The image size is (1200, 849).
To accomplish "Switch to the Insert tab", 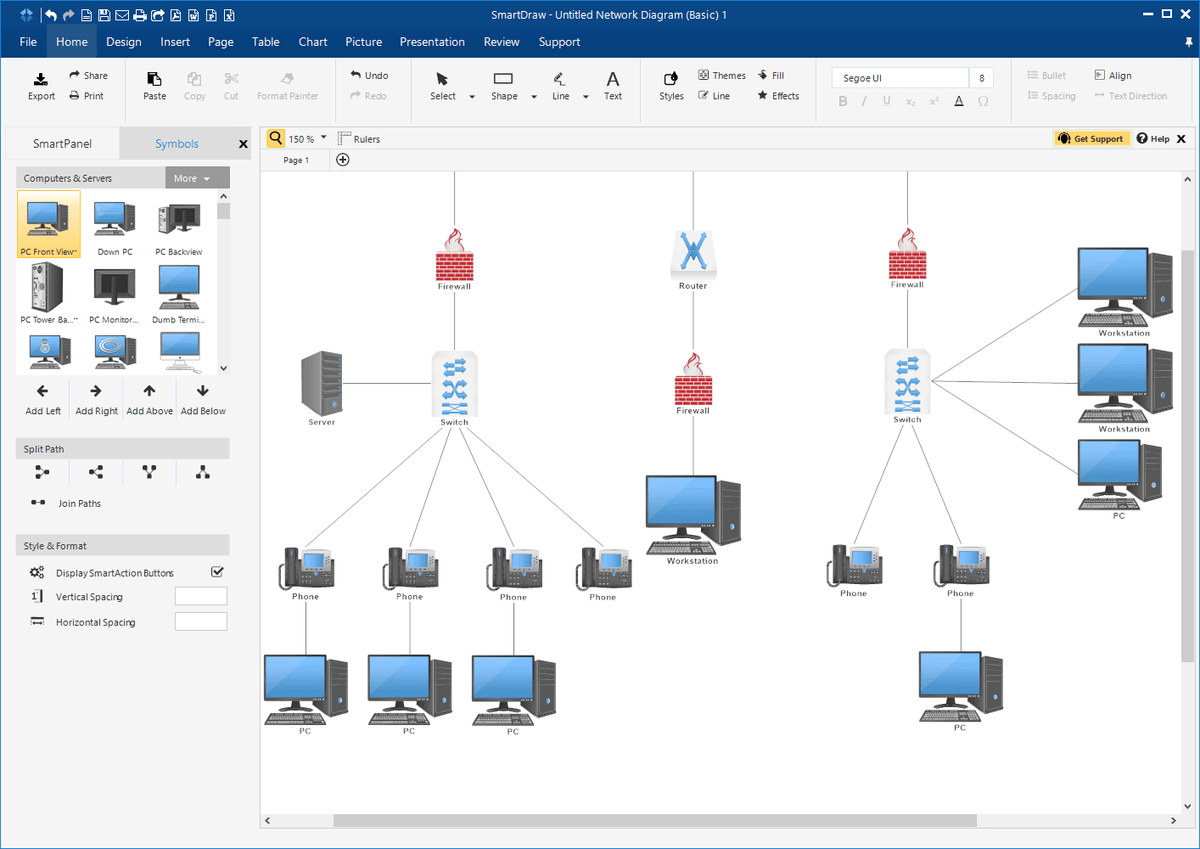I will [x=174, y=42].
